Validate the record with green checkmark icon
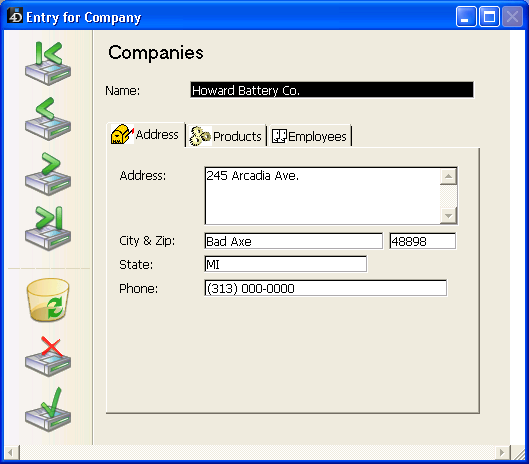The height and width of the screenshot is (464, 529). pos(48,409)
